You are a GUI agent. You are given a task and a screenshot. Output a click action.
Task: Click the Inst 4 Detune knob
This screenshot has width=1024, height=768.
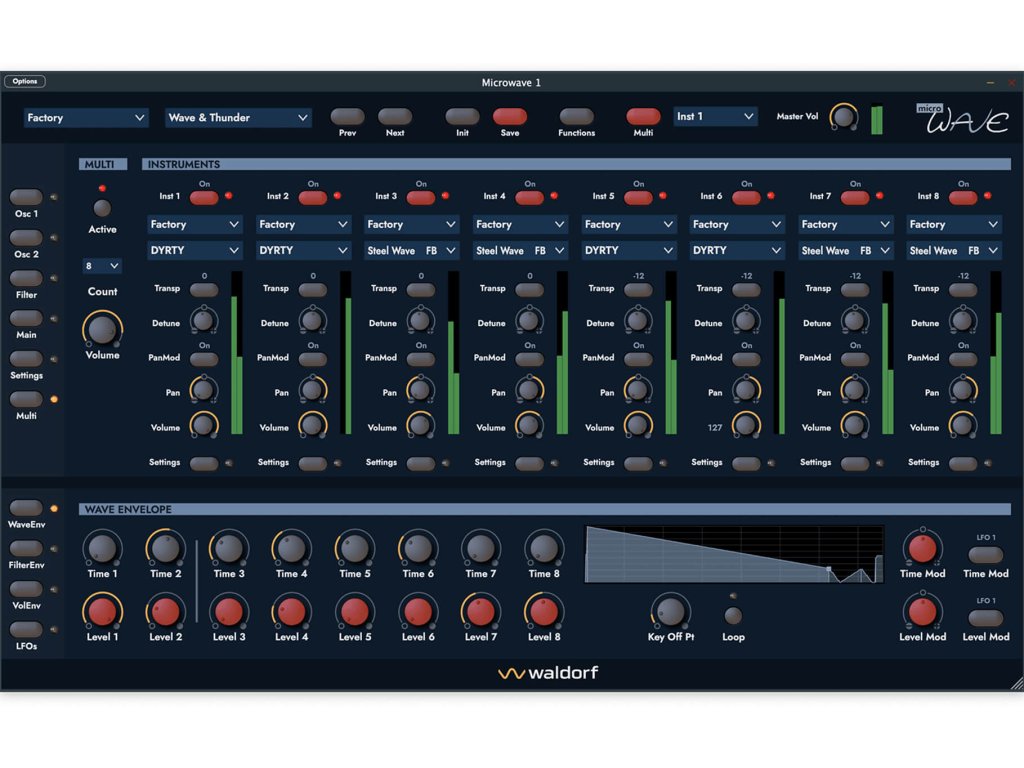(x=529, y=320)
